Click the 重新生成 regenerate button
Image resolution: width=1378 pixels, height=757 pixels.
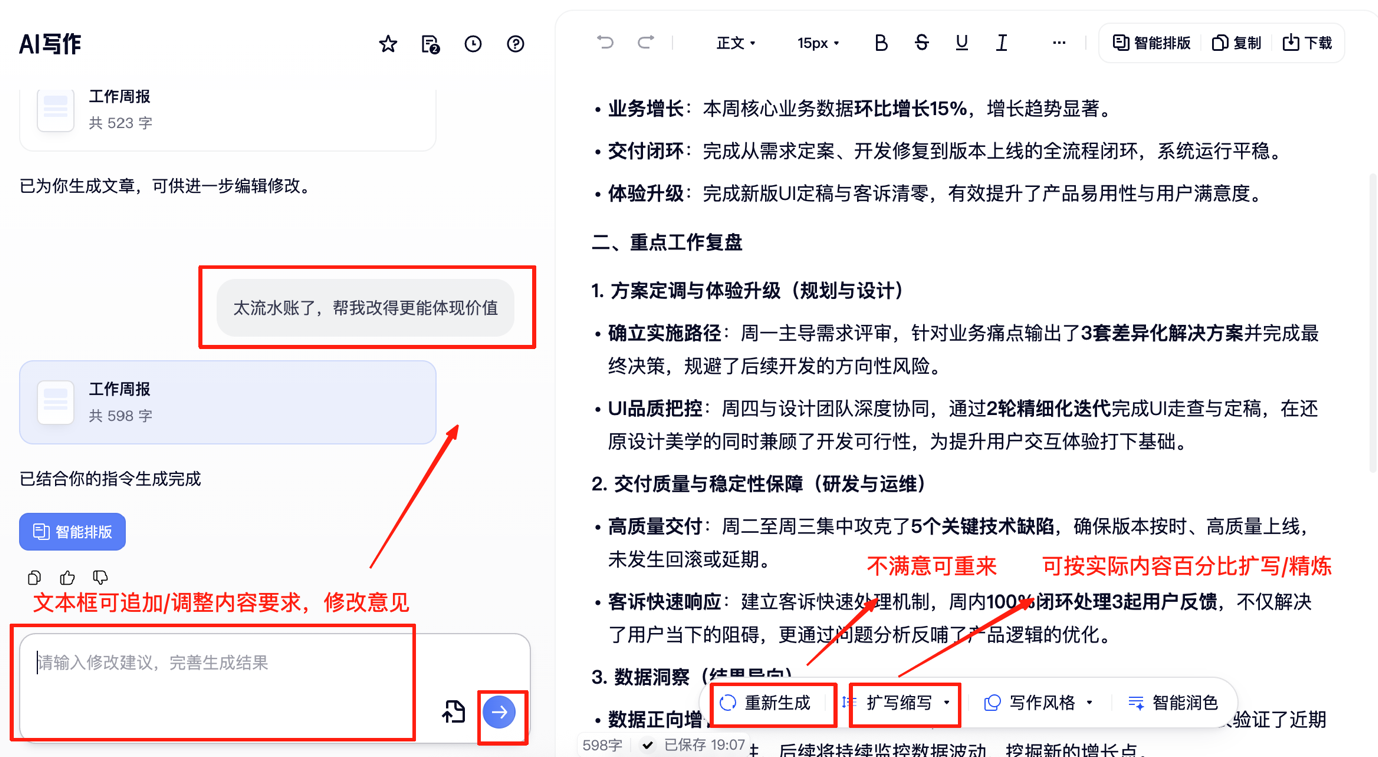[x=766, y=703]
